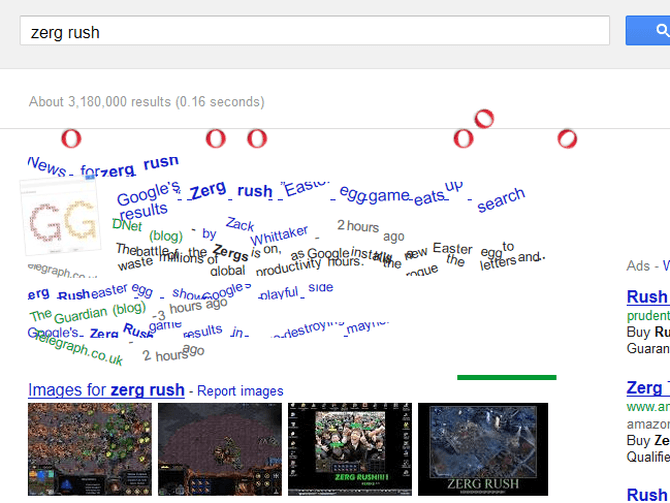Click the green prudent ad URL
The height and width of the screenshot is (503, 670).
tap(648, 316)
